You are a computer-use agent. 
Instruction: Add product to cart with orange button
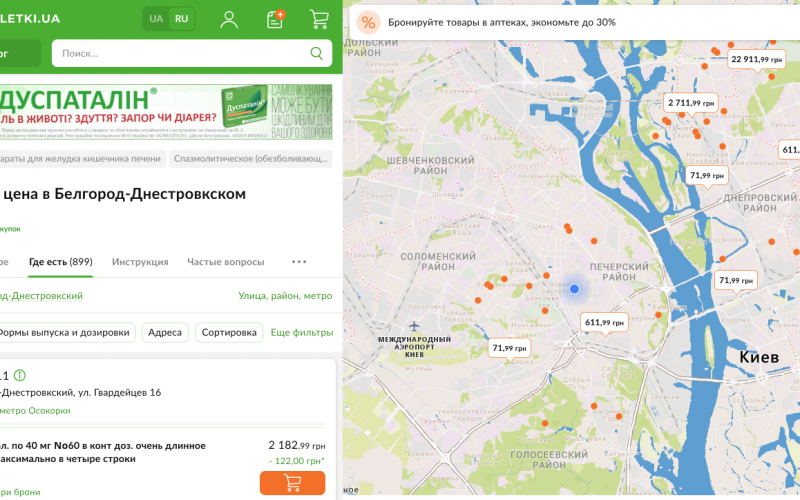(x=292, y=483)
